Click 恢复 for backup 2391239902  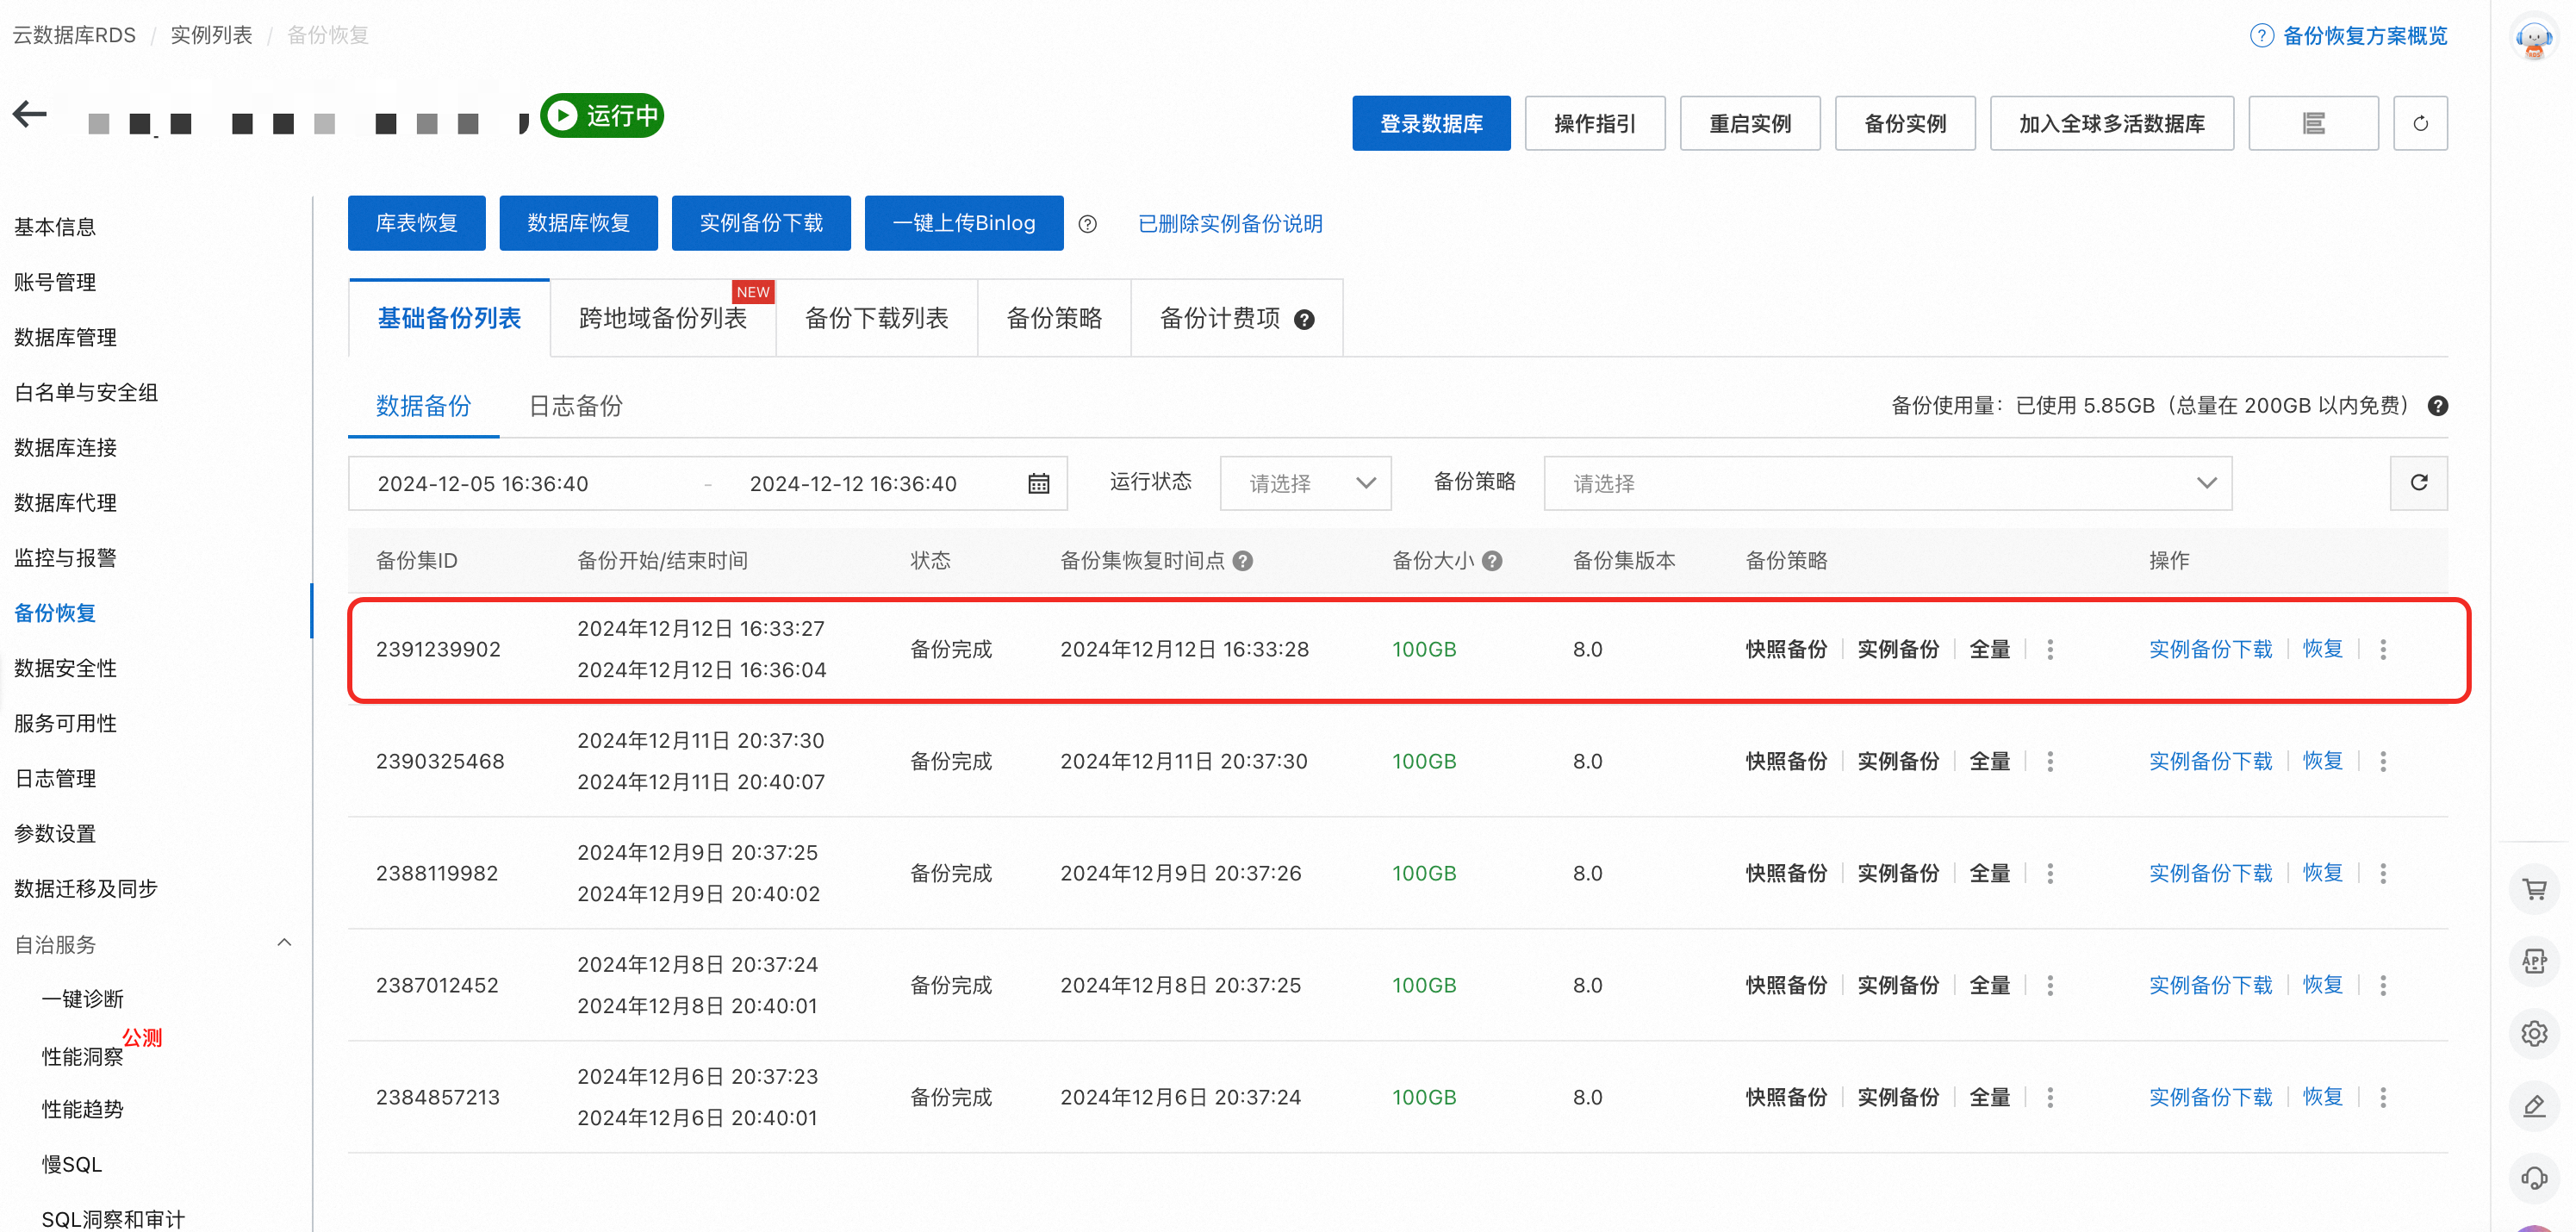click(2322, 649)
